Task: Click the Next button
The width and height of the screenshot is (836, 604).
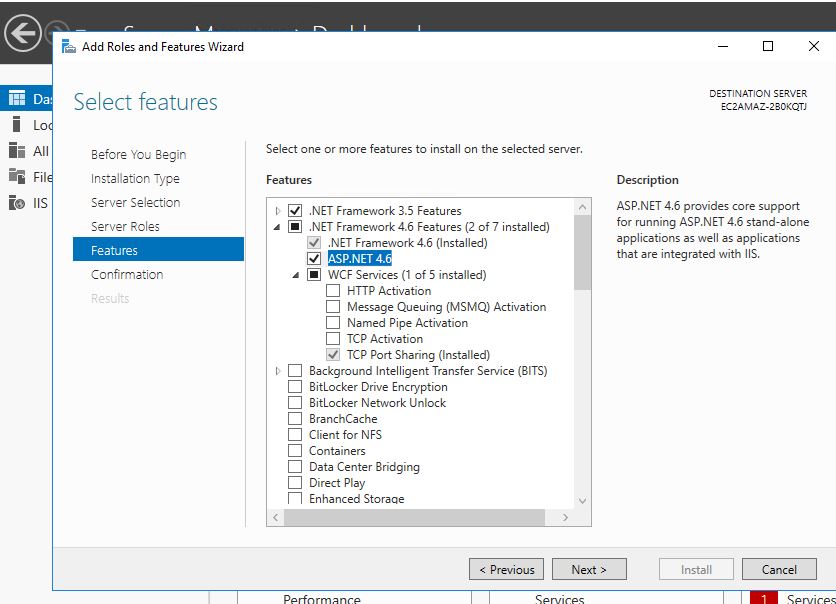Action: (x=589, y=569)
